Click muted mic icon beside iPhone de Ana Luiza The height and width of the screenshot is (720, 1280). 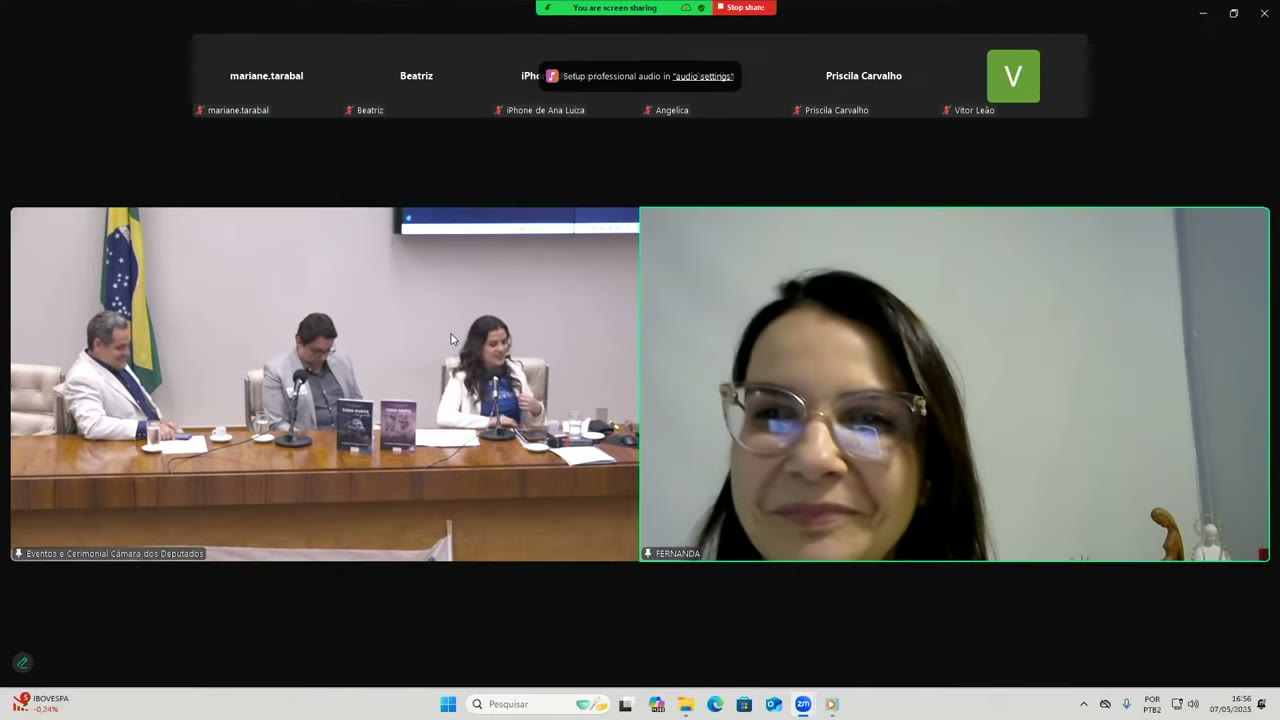(x=499, y=110)
